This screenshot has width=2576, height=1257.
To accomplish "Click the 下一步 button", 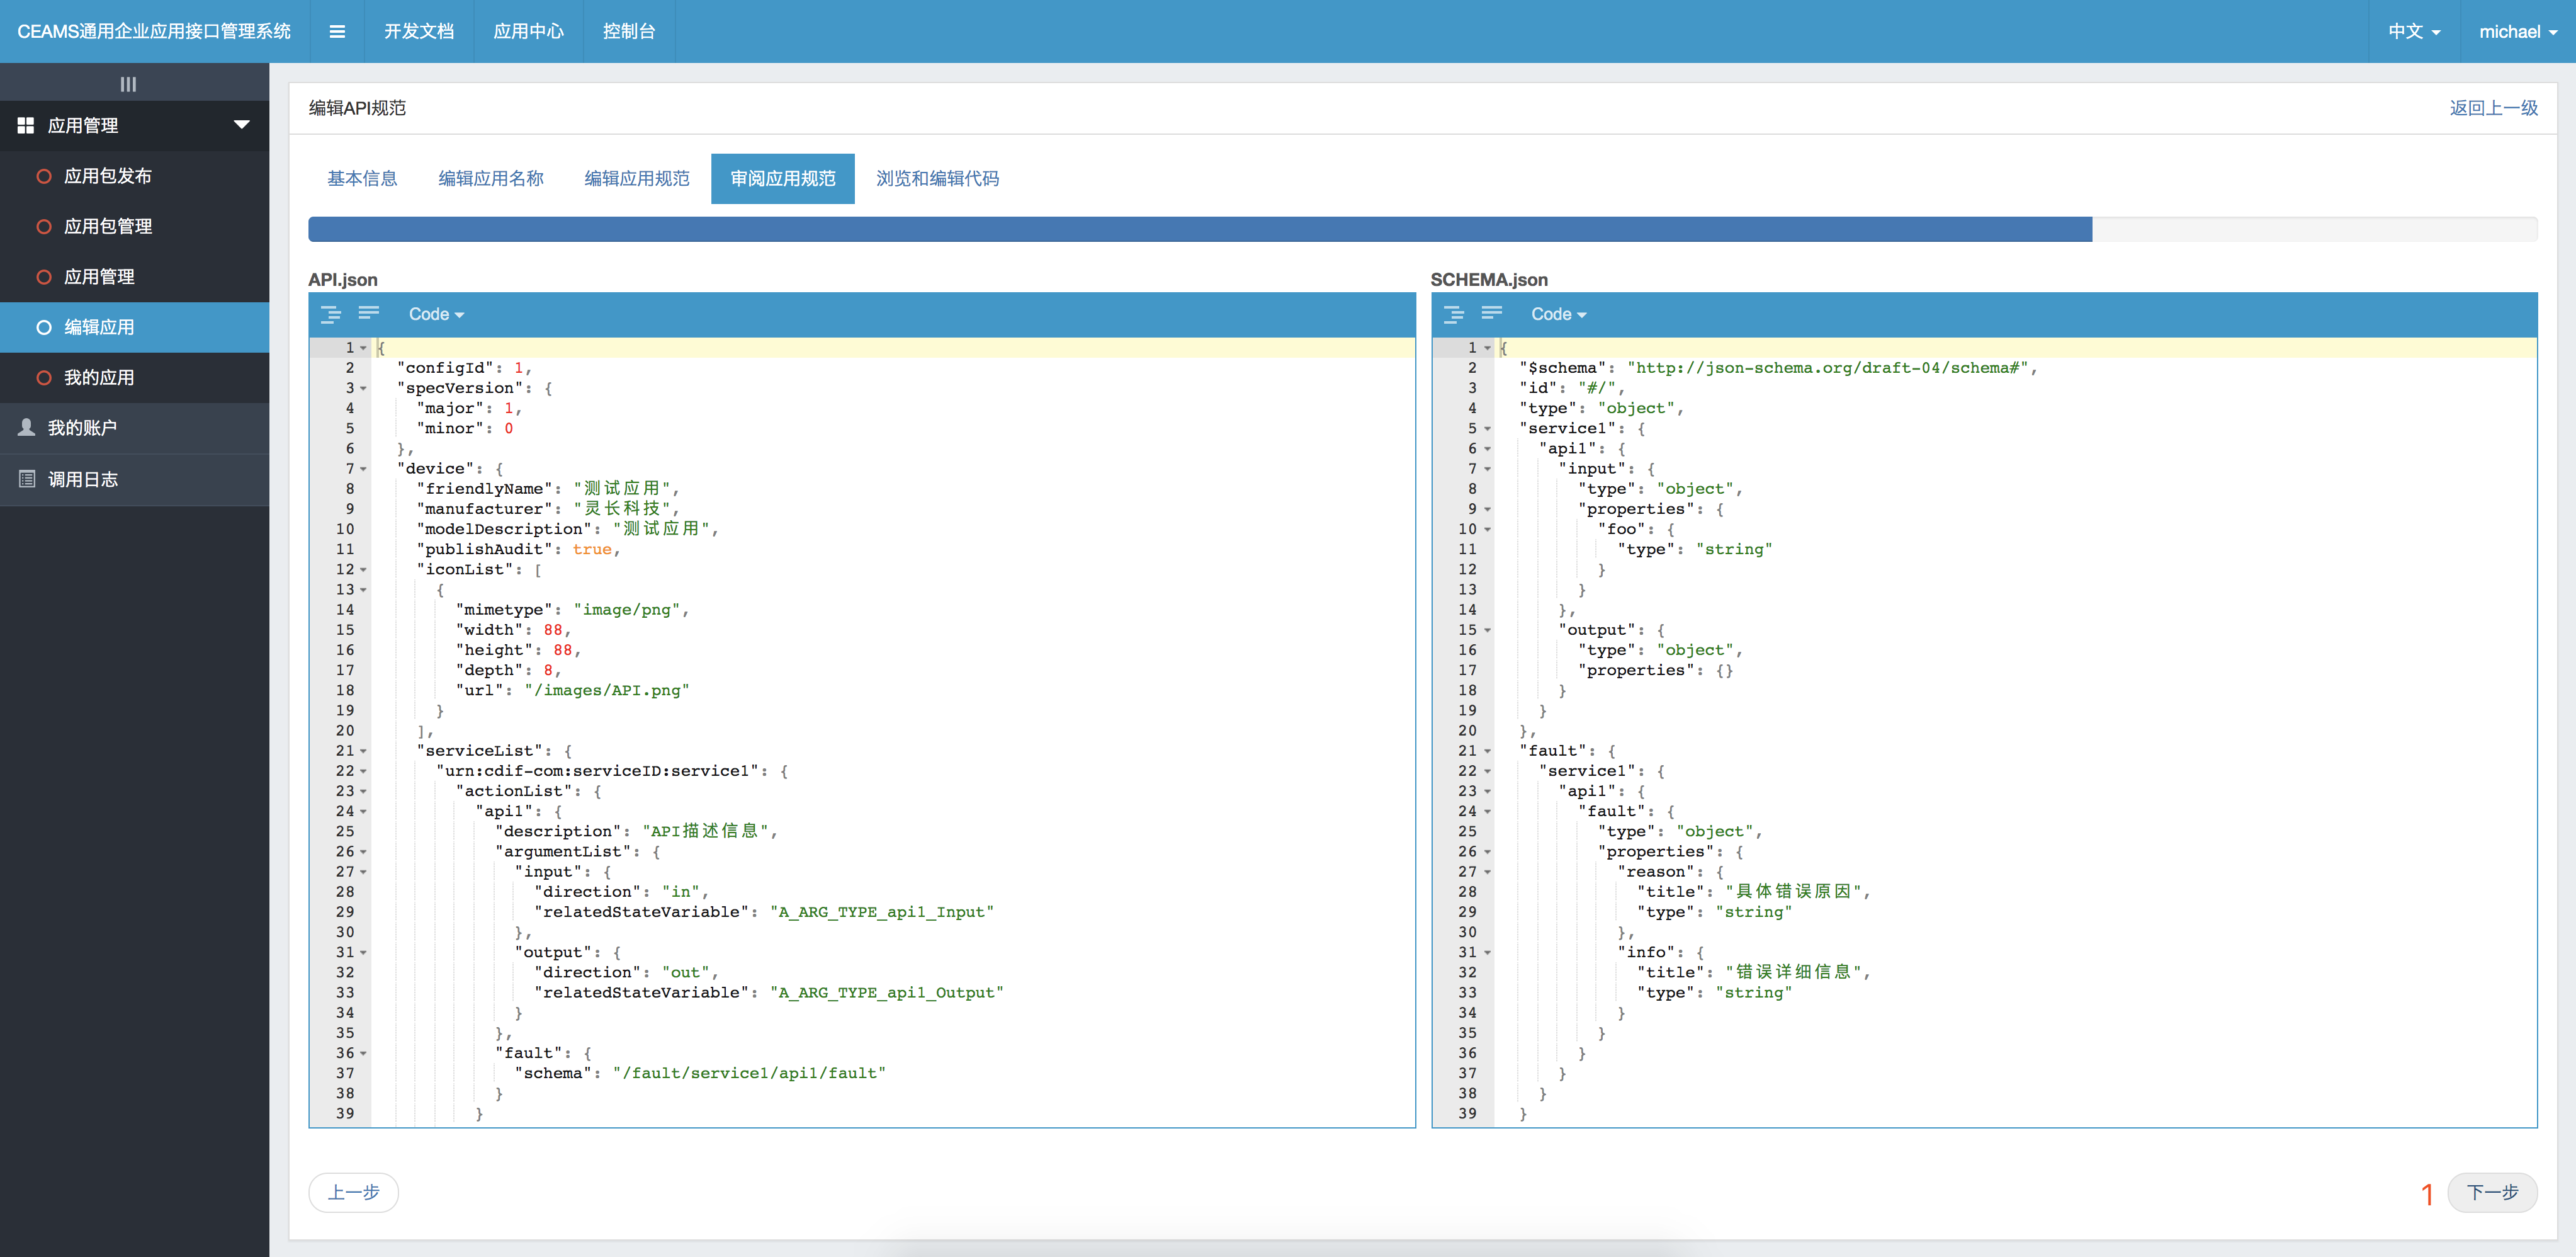I will point(2492,1192).
